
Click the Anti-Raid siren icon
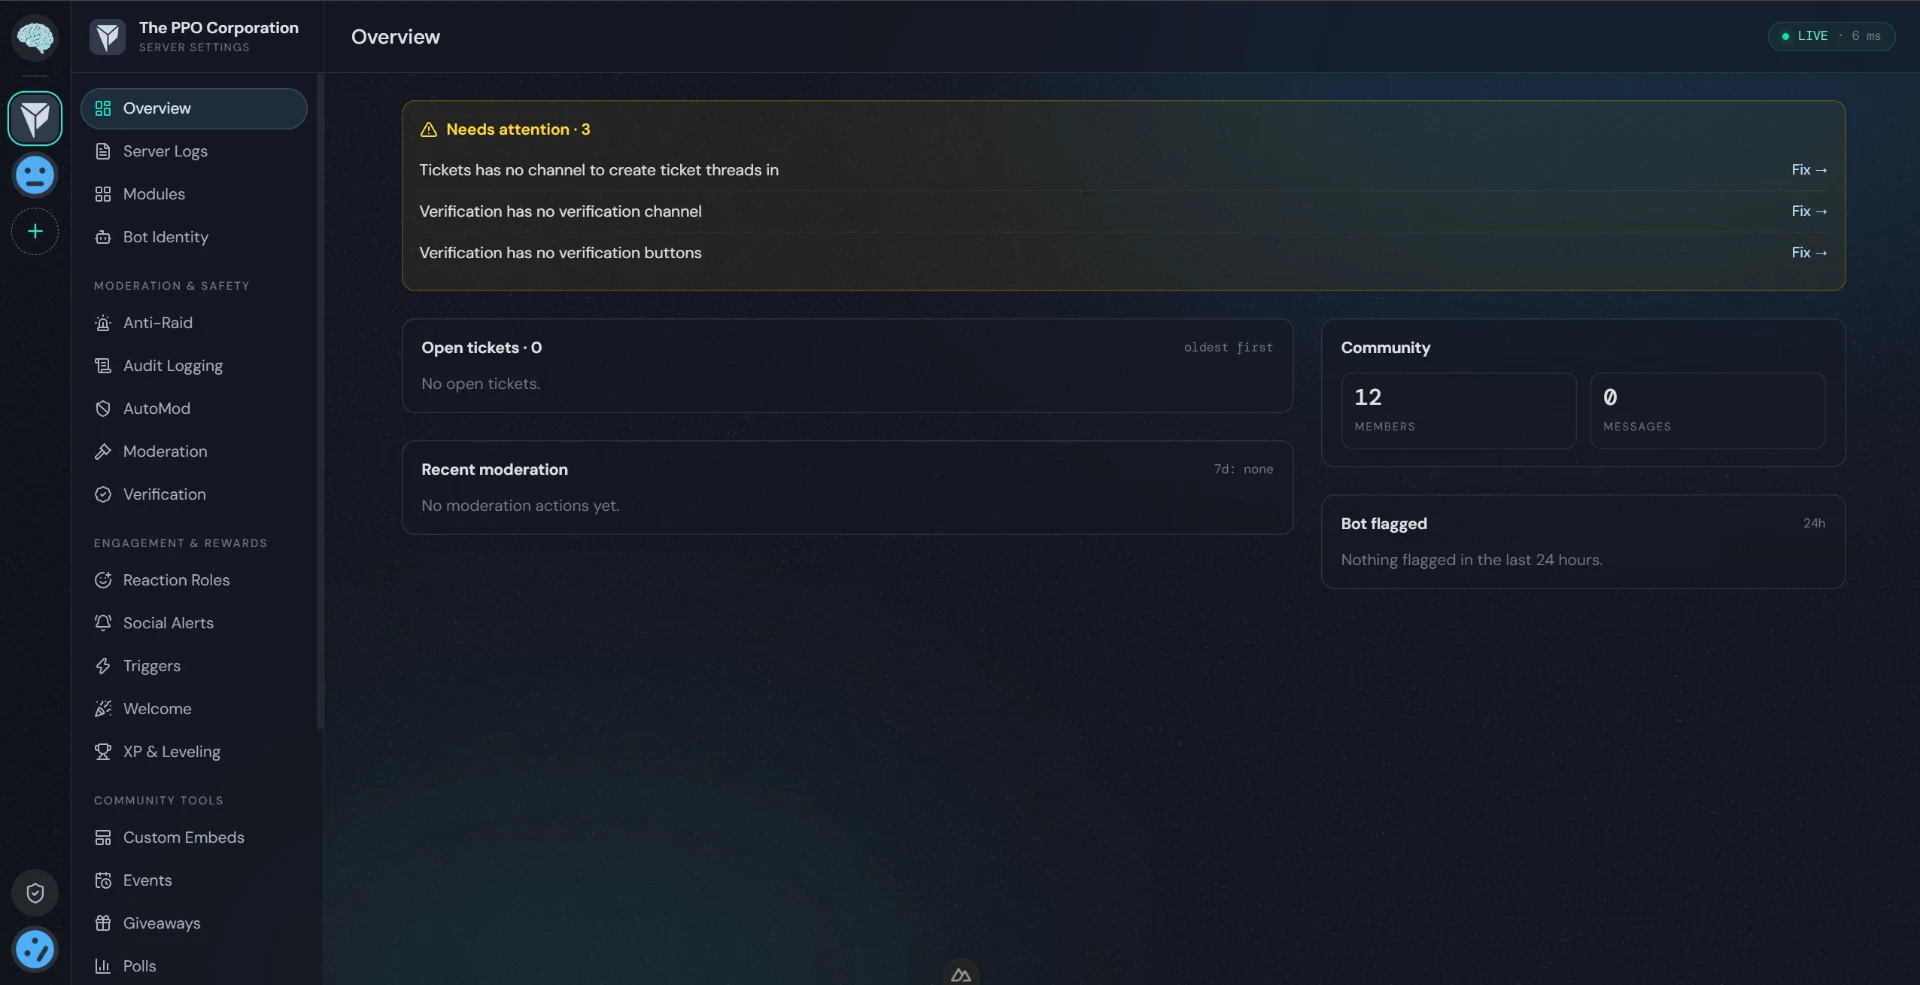103,323
